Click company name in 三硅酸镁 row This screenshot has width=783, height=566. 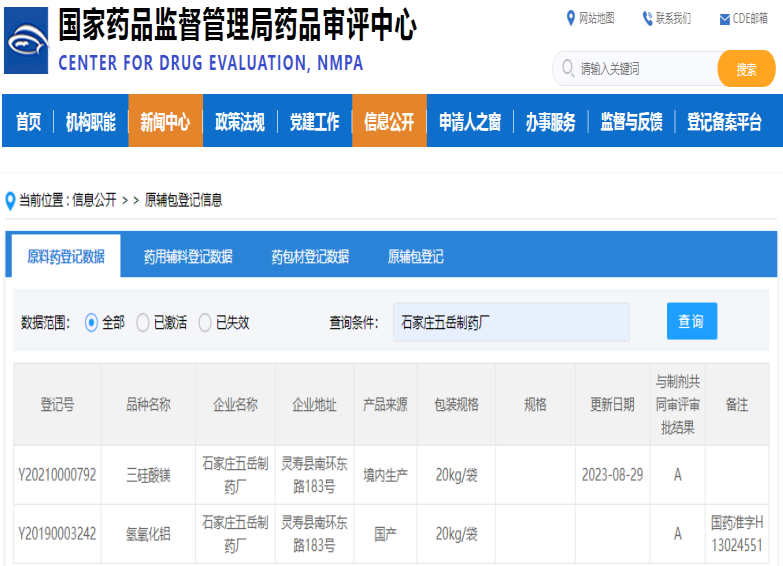(x=235, y=475)
